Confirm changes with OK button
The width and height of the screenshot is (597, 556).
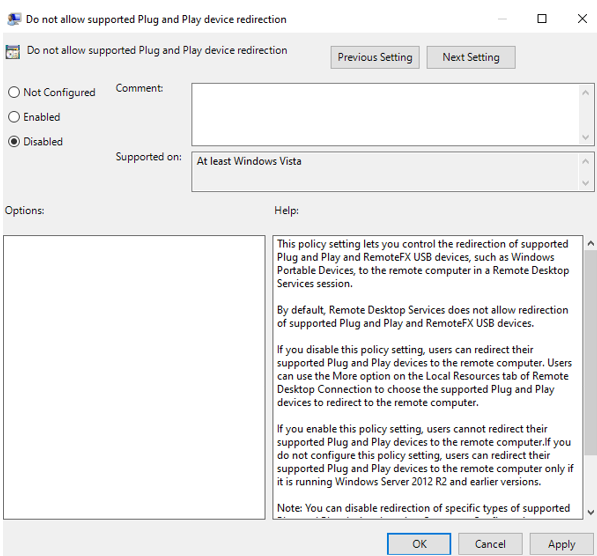(419, 544)
